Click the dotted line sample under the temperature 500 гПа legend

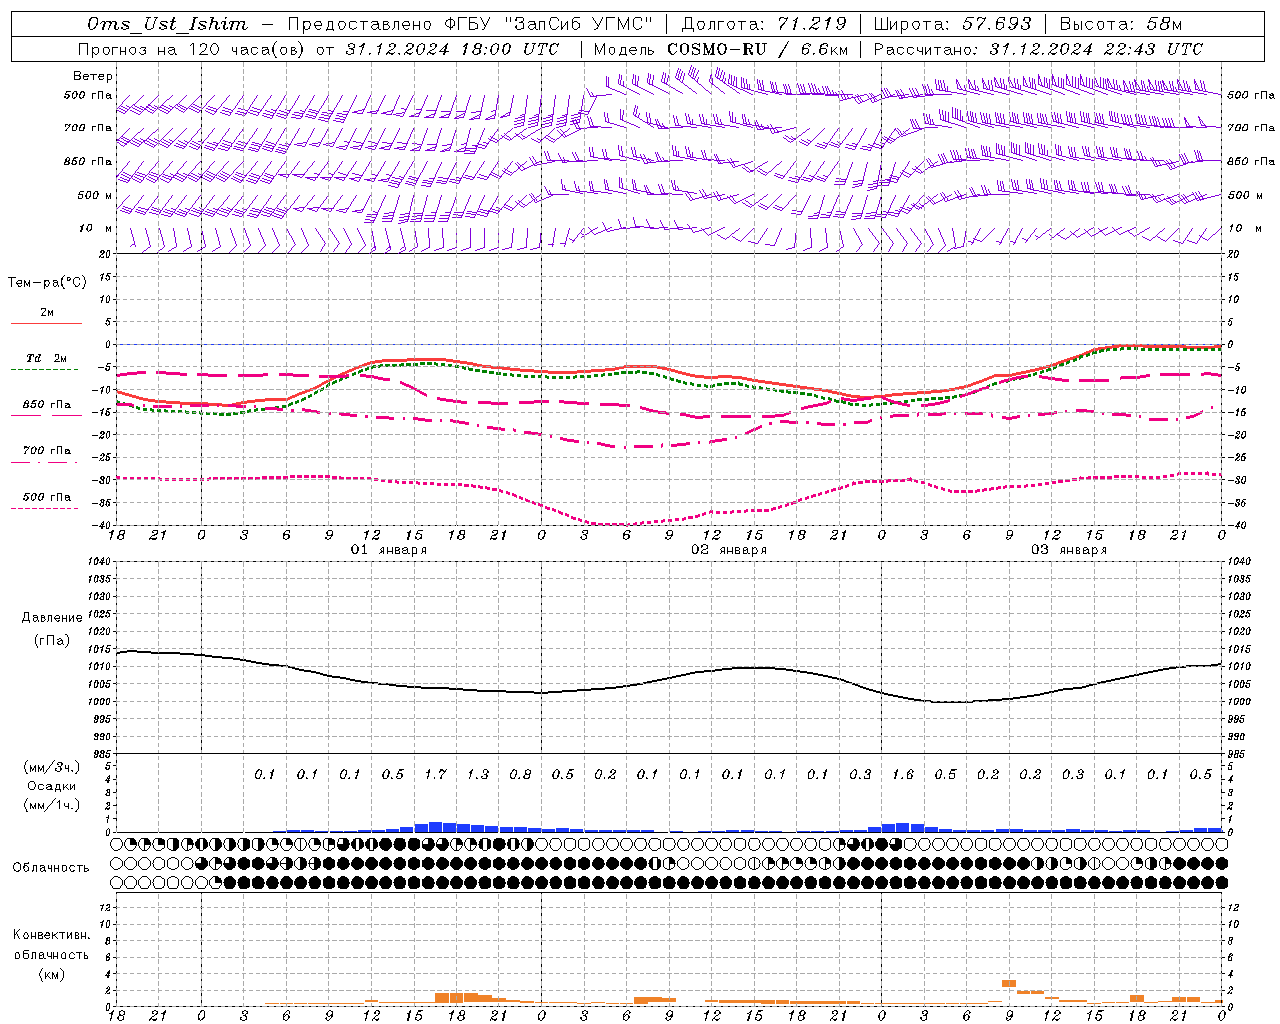tap(45, 508)
